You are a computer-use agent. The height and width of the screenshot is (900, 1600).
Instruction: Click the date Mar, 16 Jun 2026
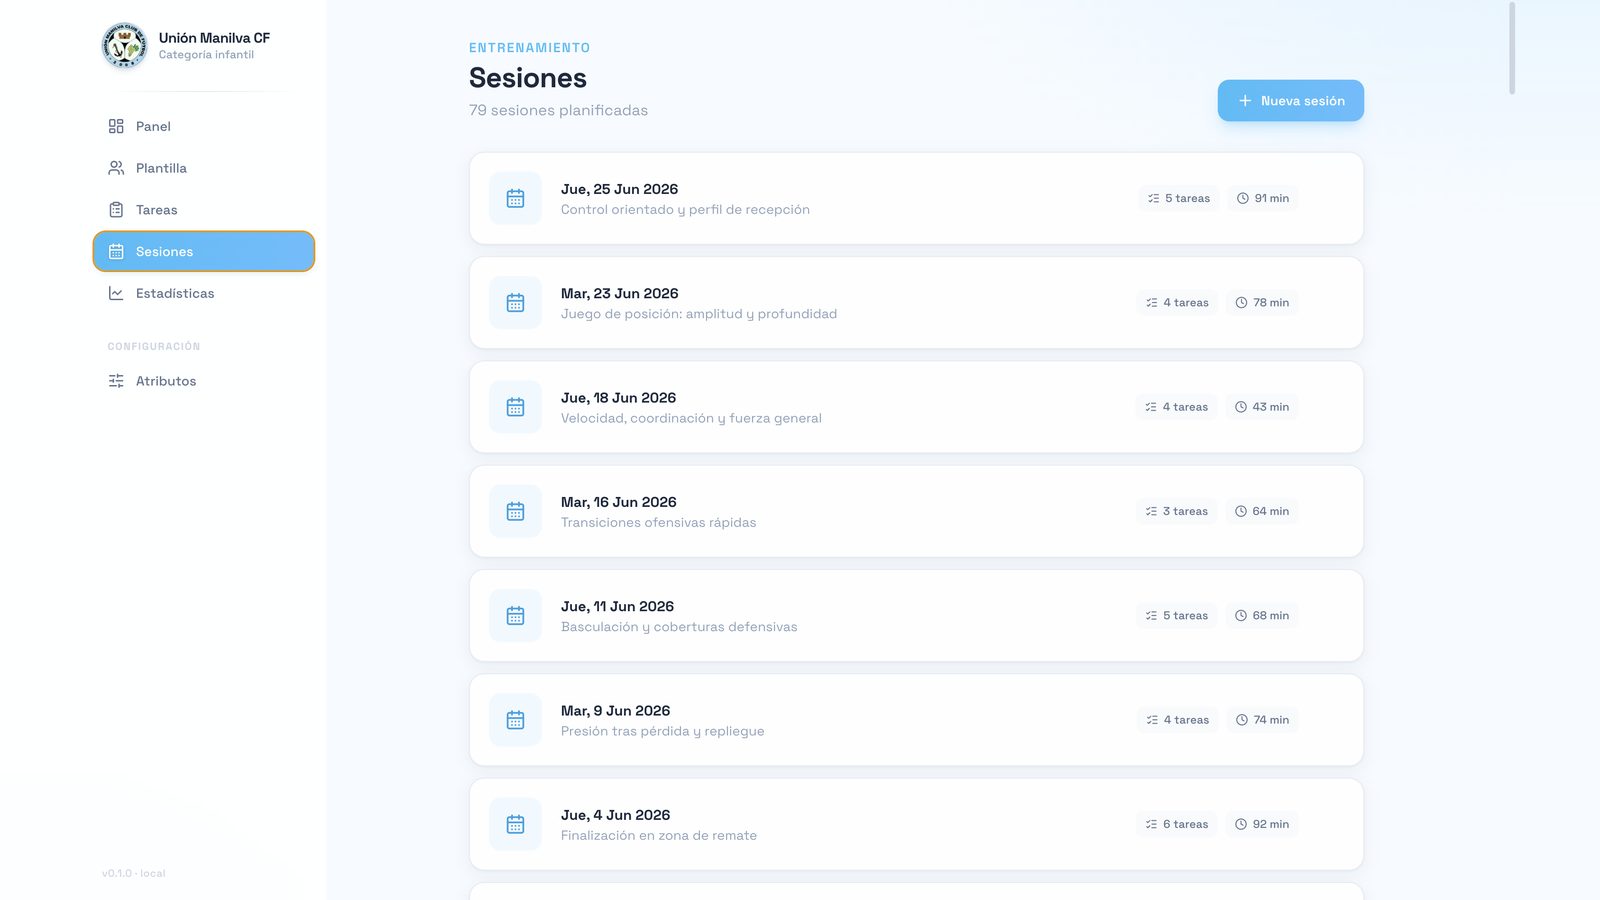tap(618, 502)
